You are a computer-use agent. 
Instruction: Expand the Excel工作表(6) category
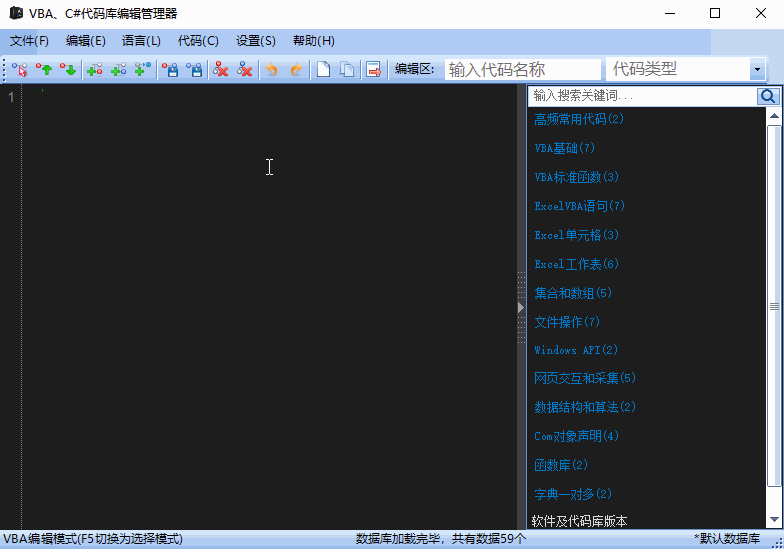(x=577, y=264)
